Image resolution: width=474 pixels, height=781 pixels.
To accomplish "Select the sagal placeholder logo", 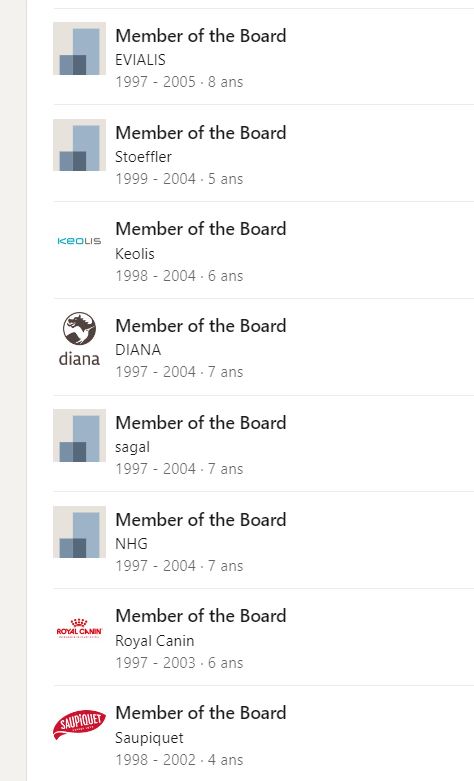I will (x=79, y=435).
